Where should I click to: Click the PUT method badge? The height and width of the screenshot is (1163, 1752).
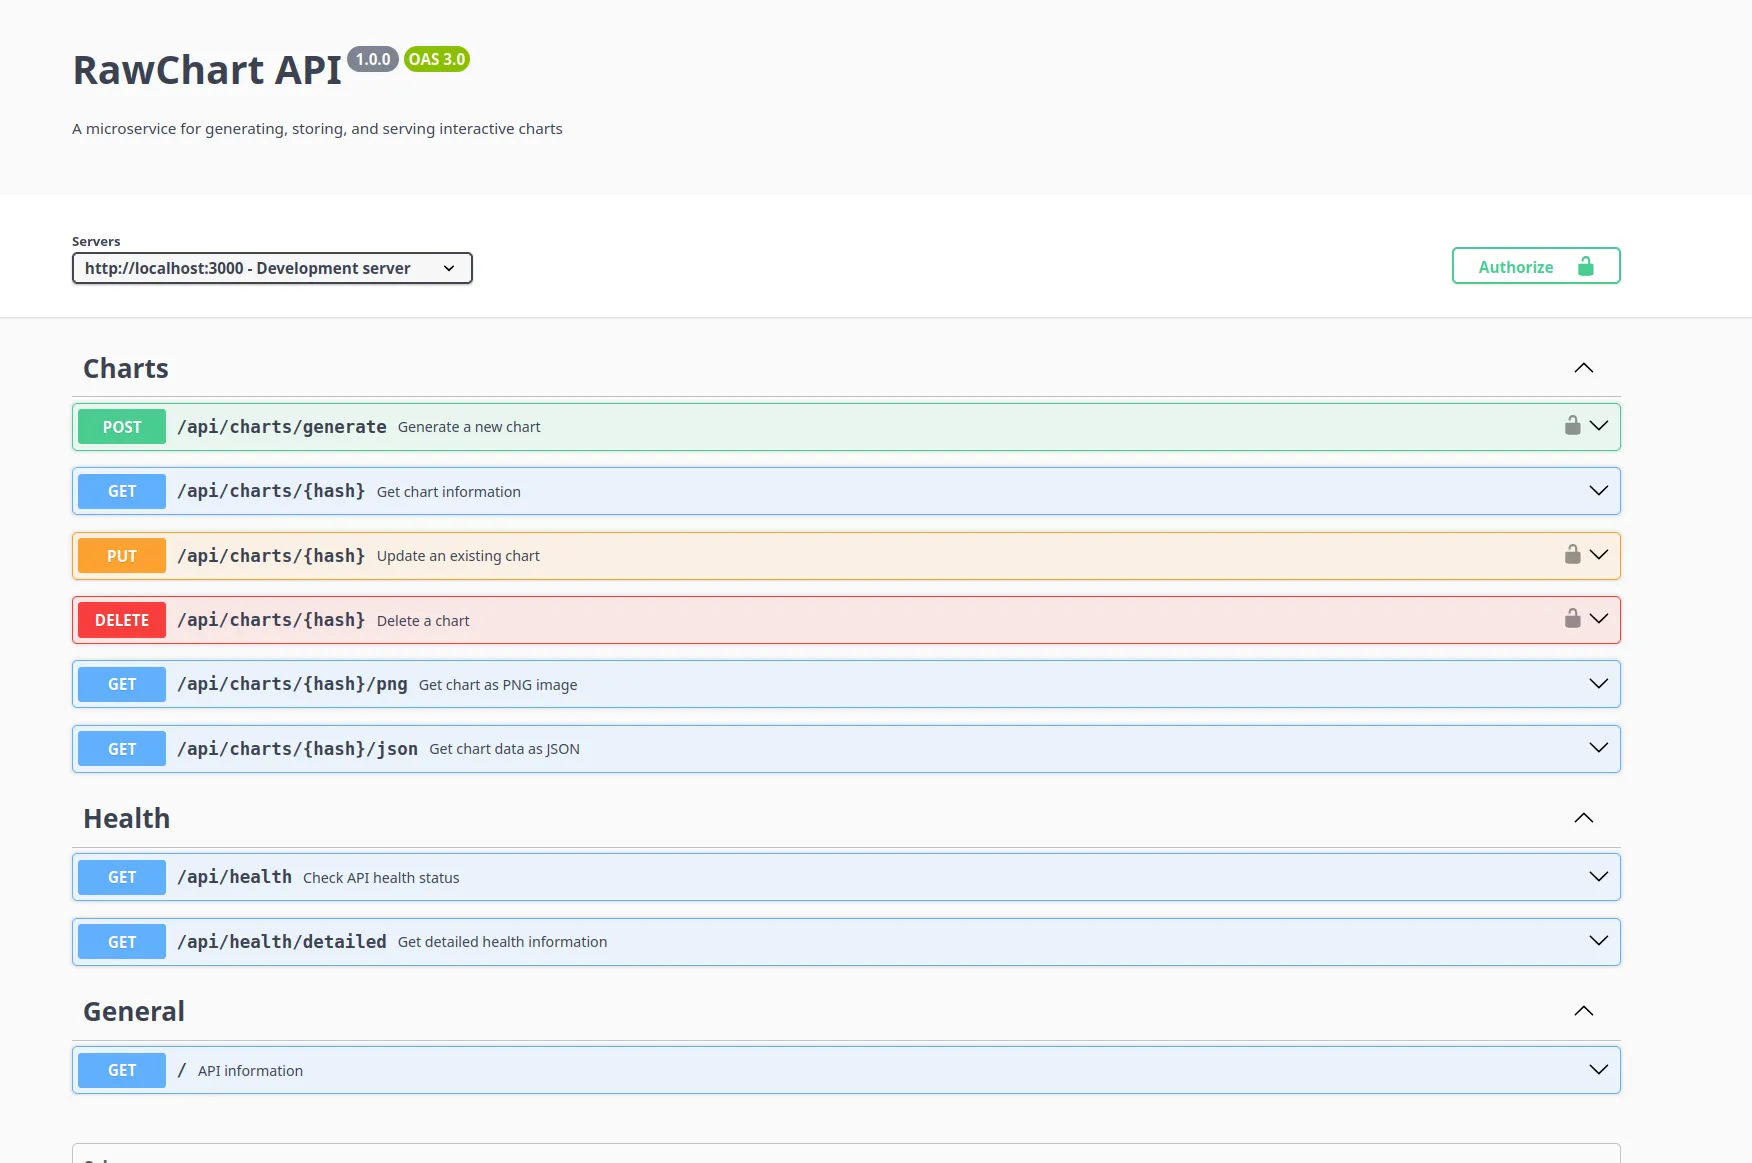coord(122,556)
